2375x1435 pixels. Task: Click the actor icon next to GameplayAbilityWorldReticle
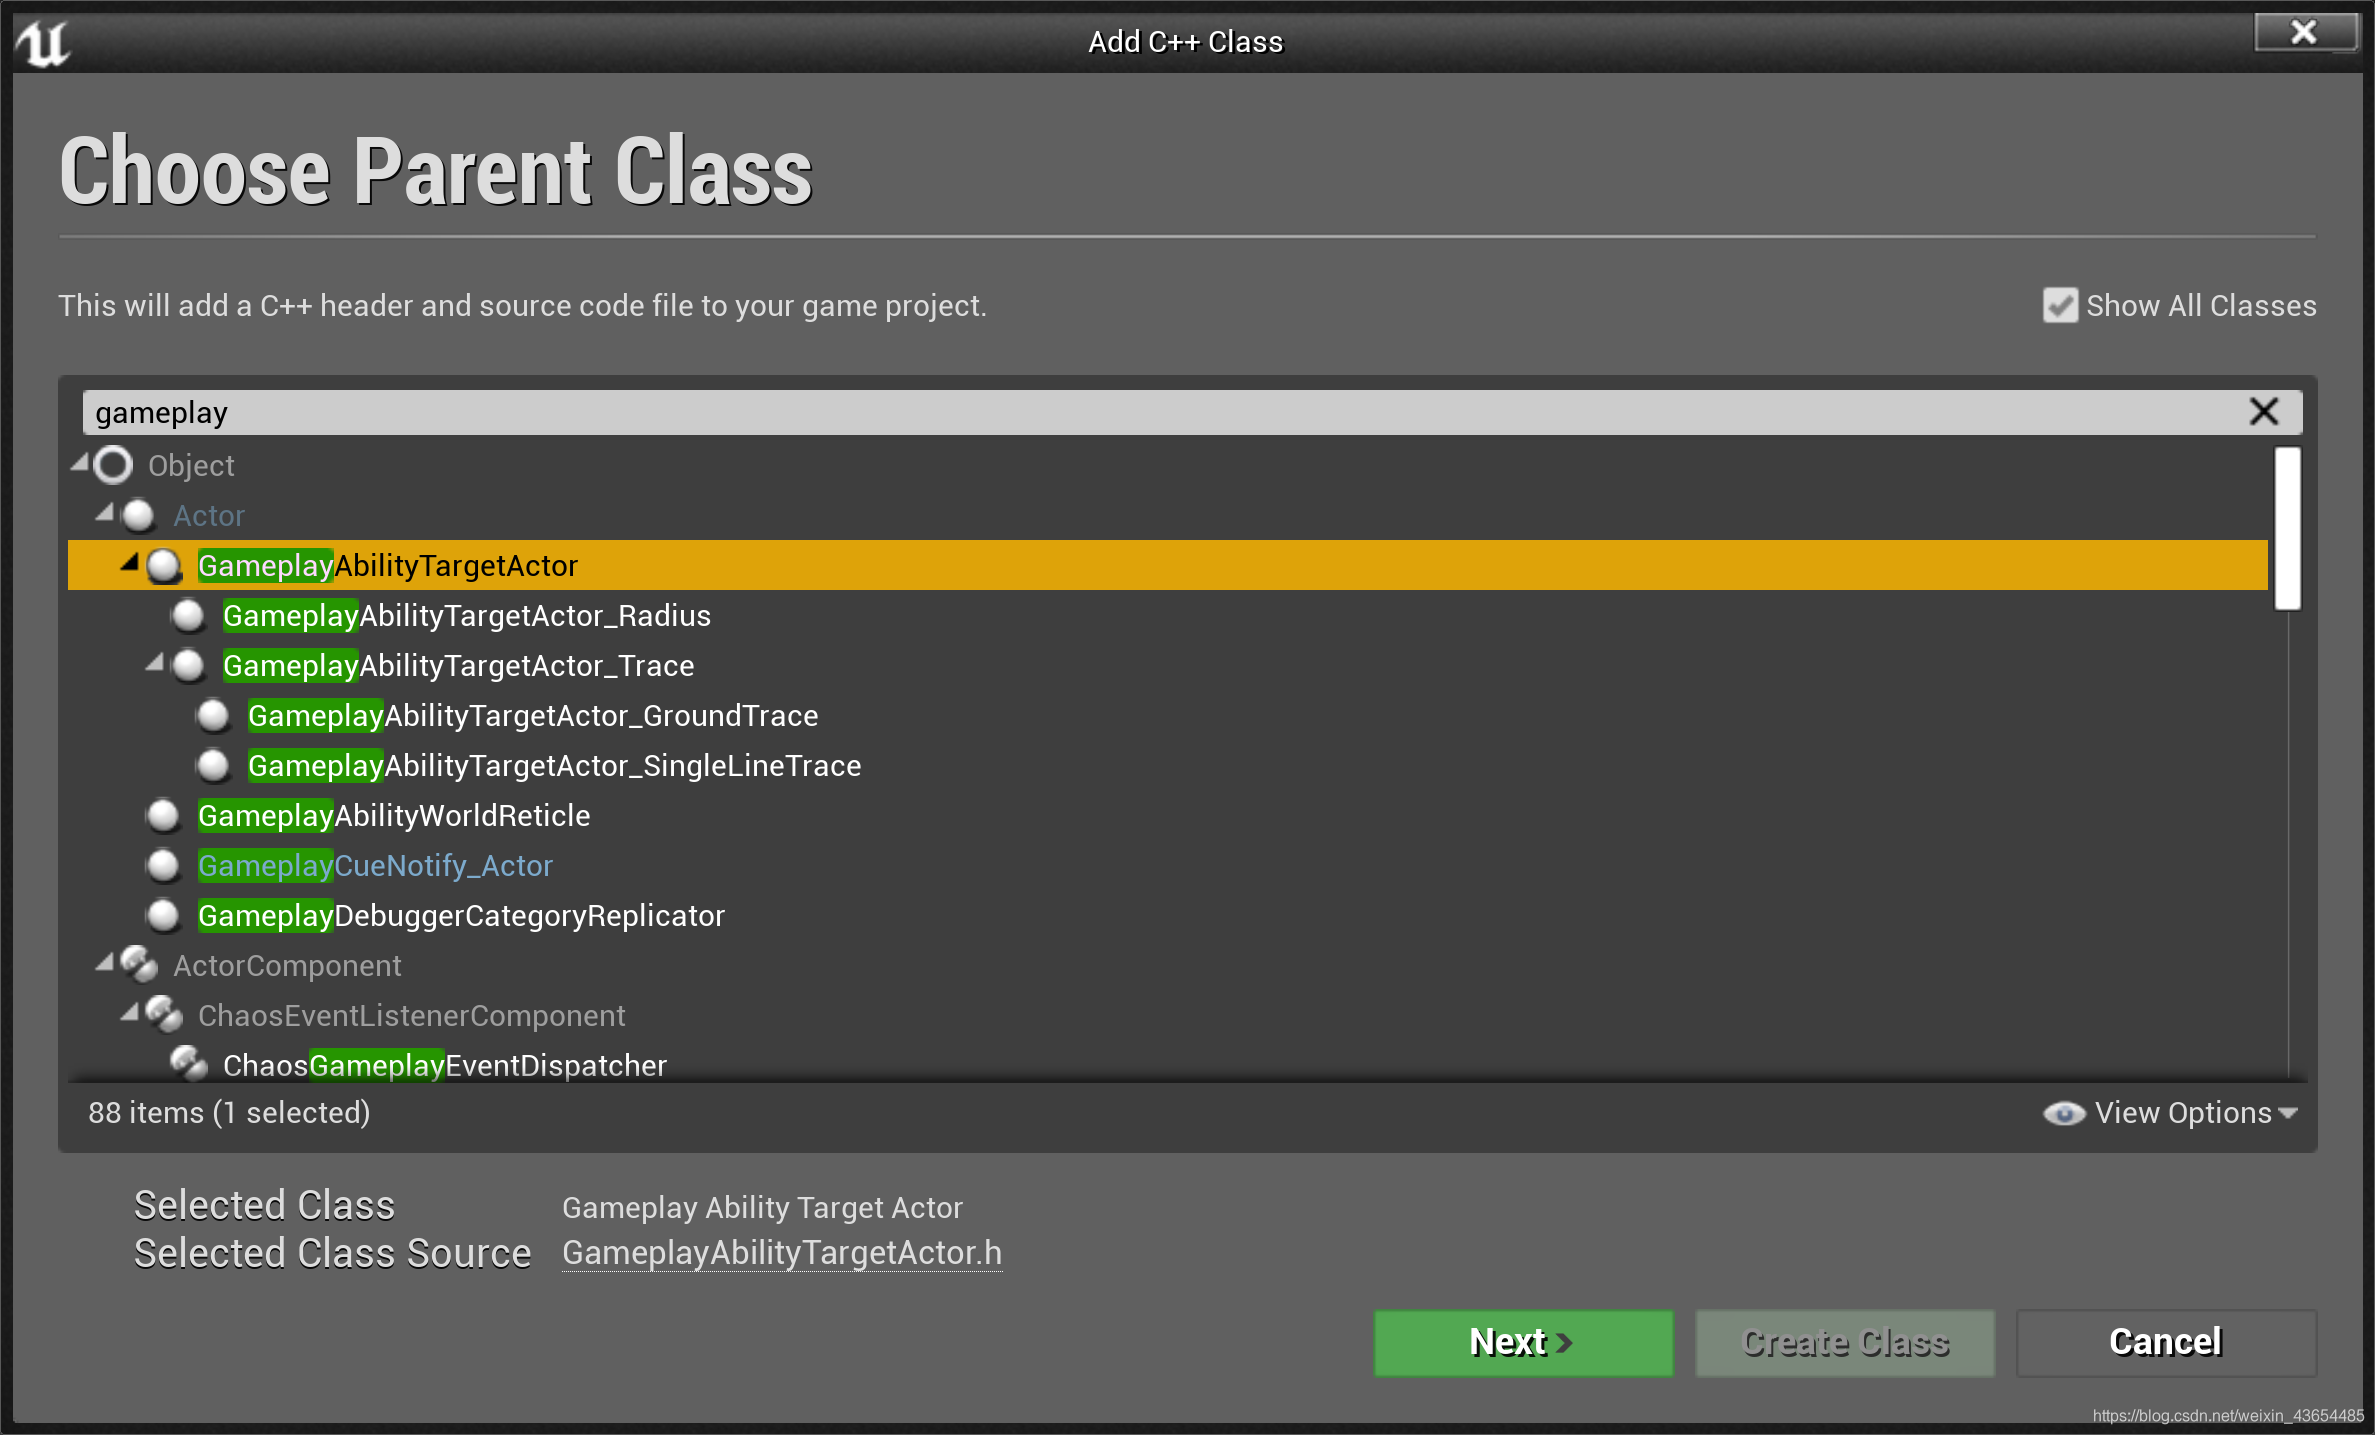tap(163, 816)
